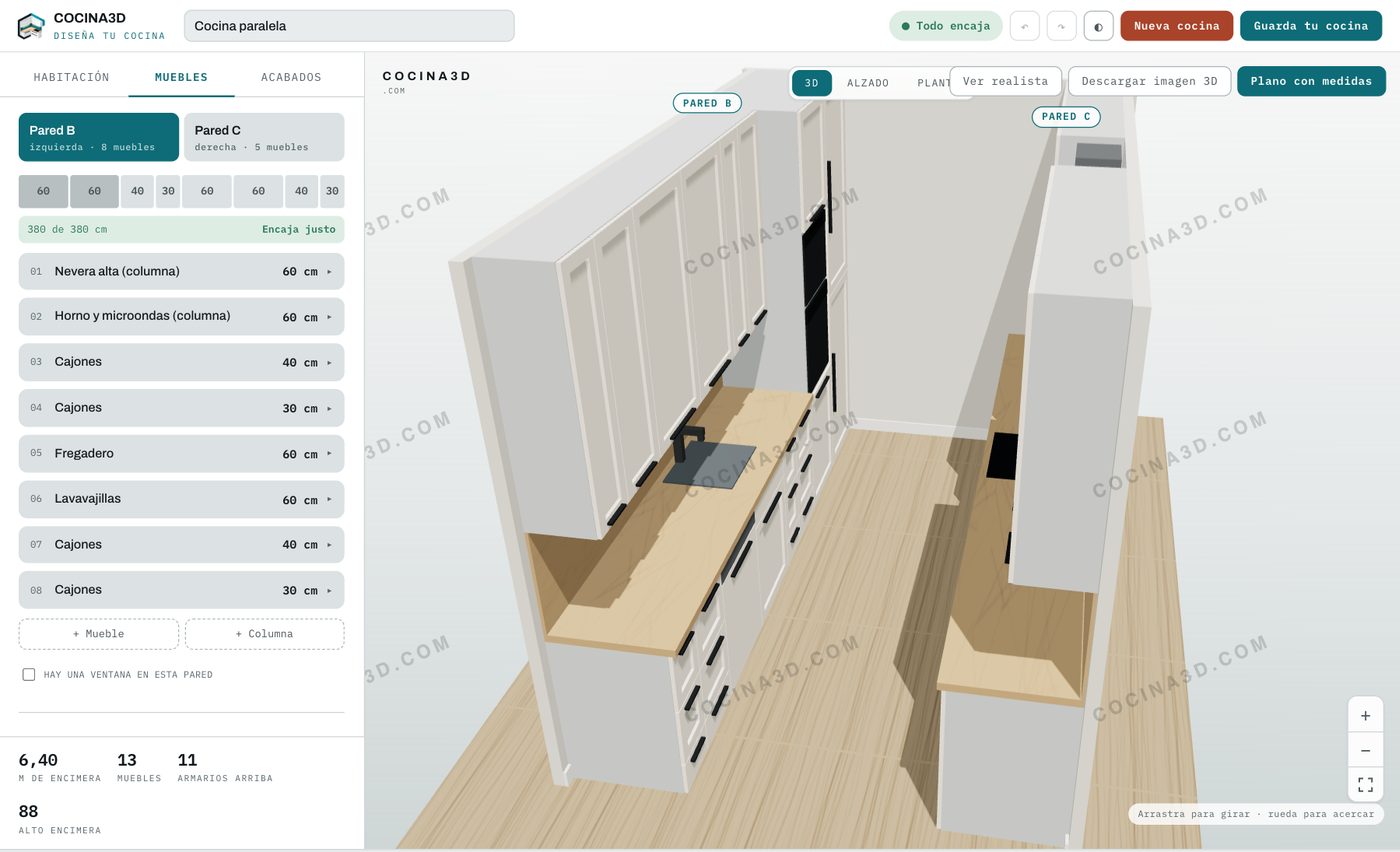Download the 3D image
This screenshot has width=1400, height=852.
(x=1149, y=81)
